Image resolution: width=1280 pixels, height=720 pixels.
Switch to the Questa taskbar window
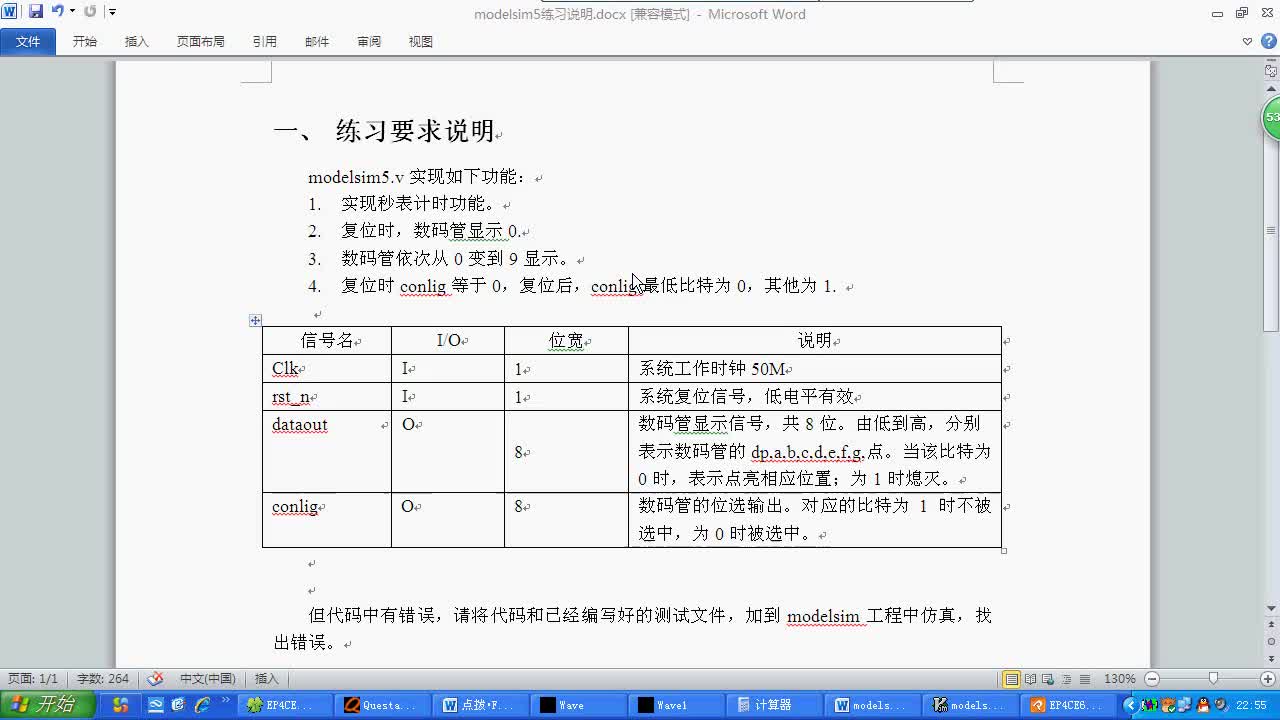tap(381, 705)
